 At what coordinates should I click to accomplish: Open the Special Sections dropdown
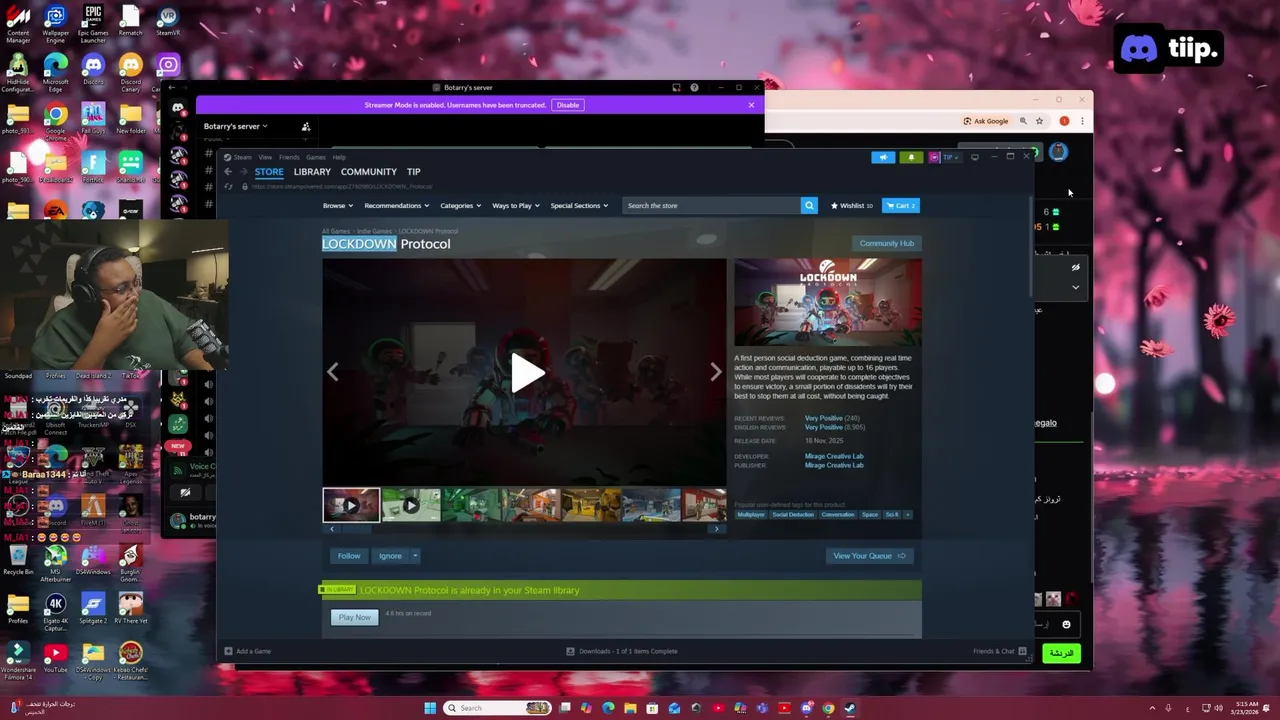pos(579,205)
